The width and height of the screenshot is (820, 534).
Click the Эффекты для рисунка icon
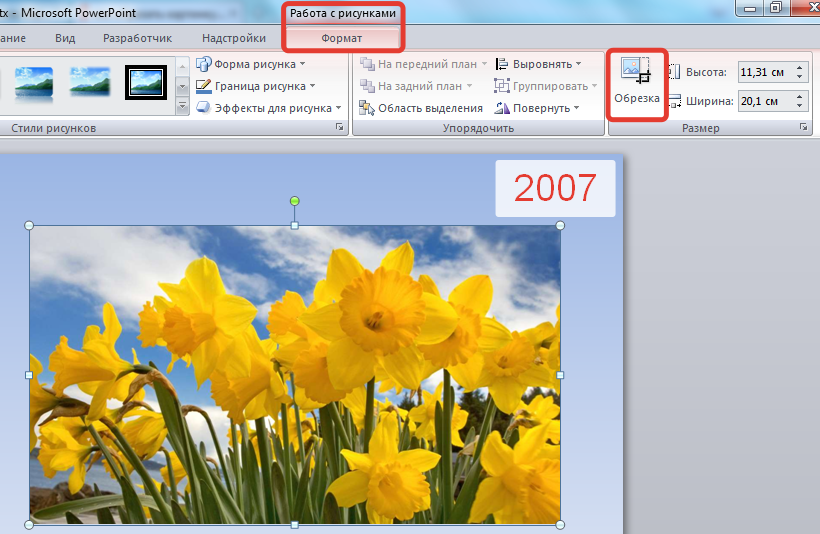[203, 107]
